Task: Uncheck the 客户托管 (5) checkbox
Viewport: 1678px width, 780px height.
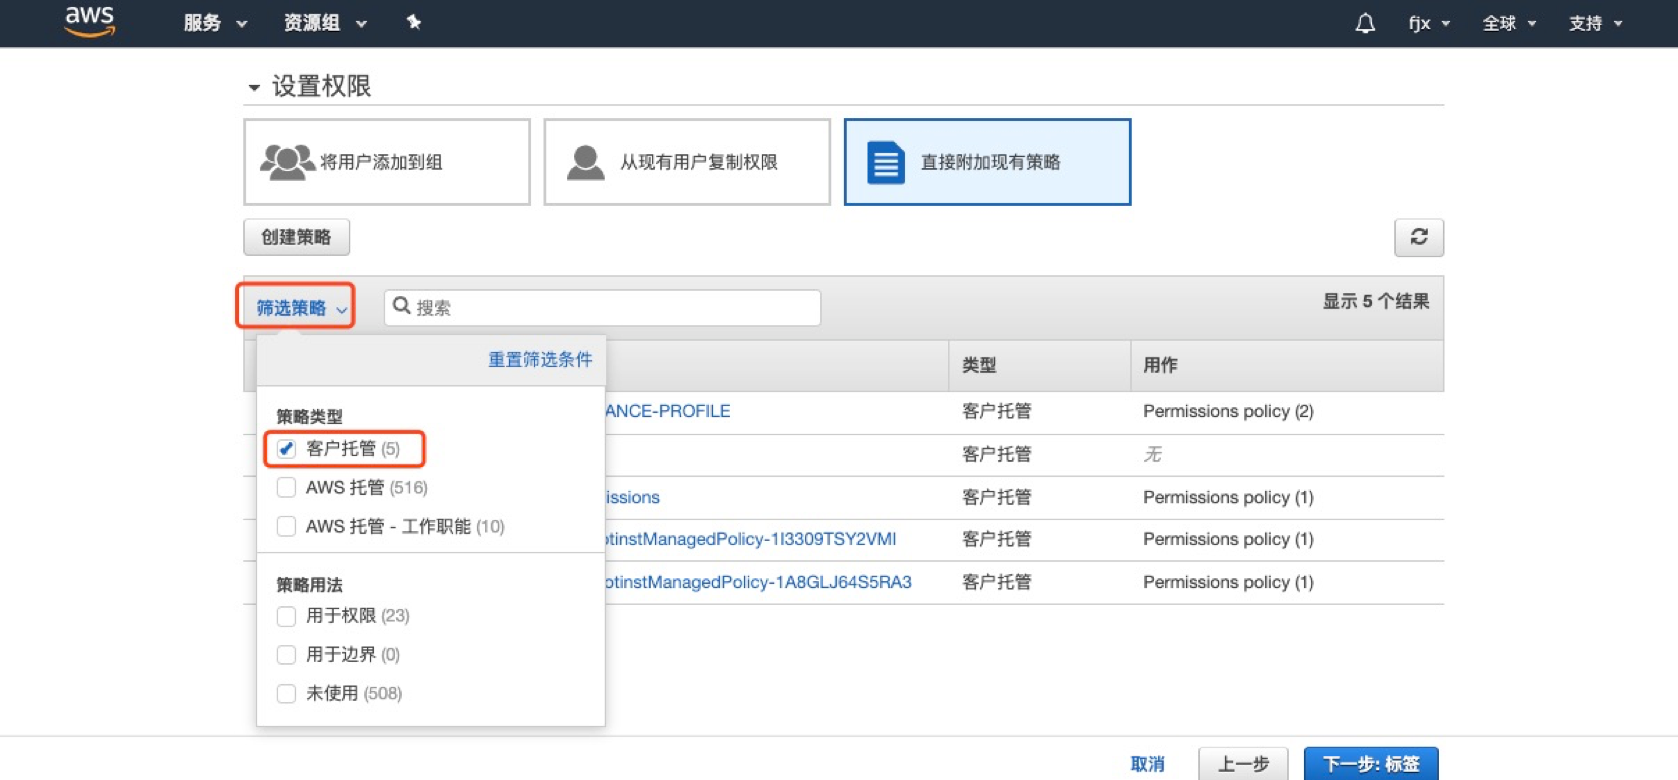Action: [x=287, y=448]
